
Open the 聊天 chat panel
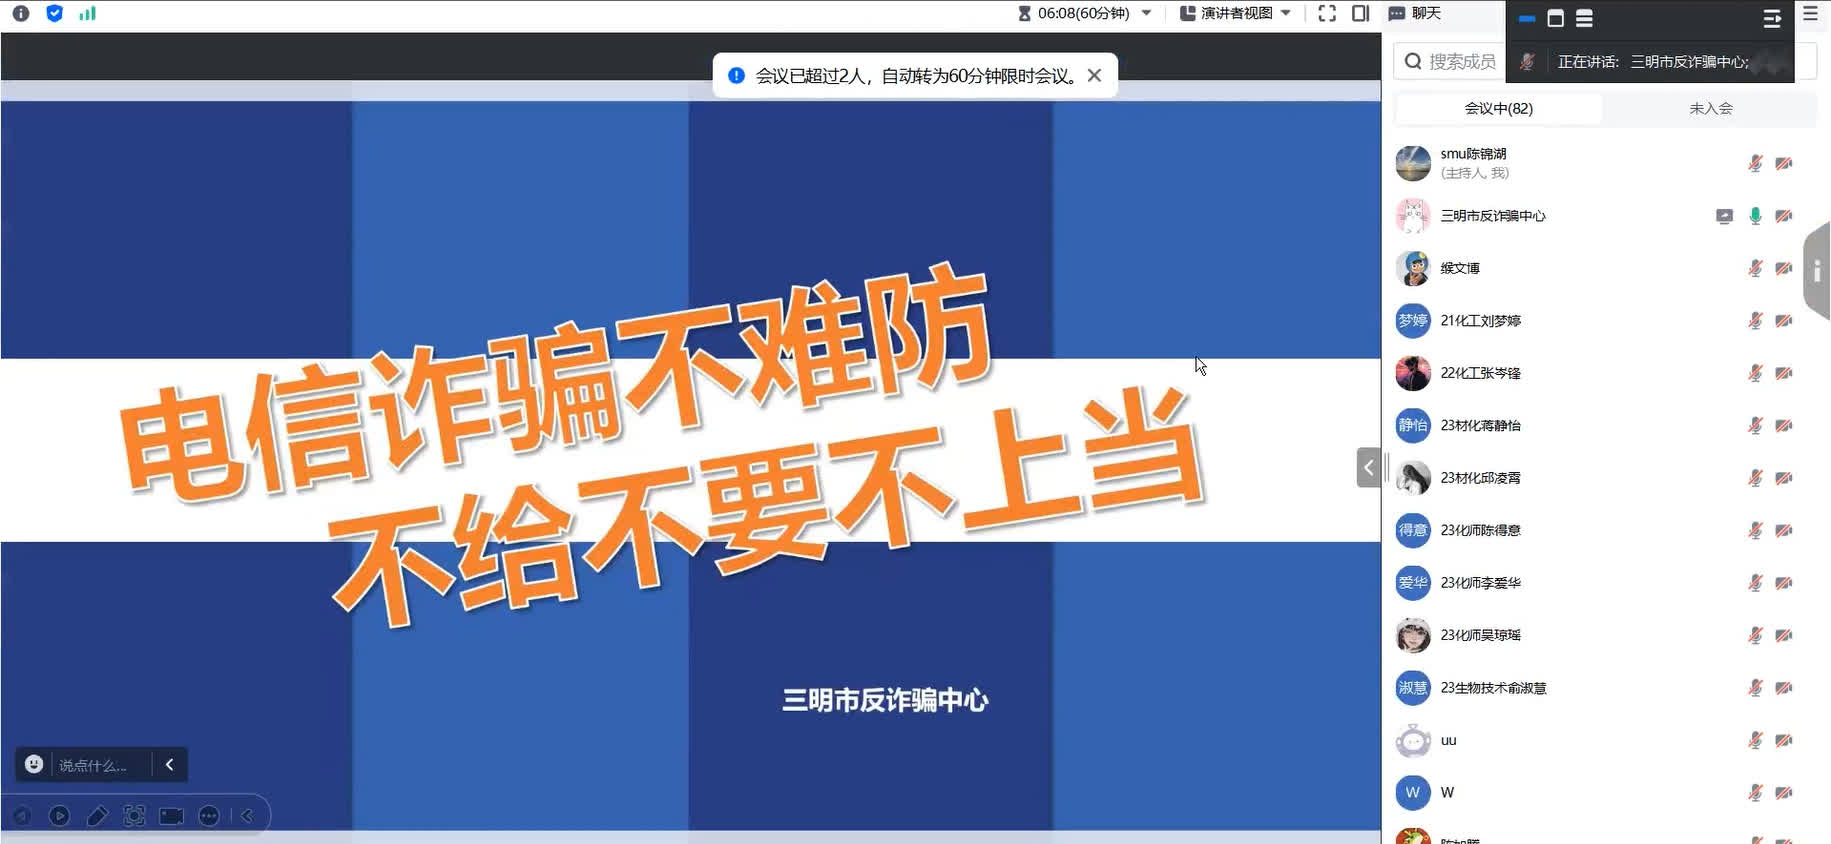pyautogui.click(x=1416, y=13)
